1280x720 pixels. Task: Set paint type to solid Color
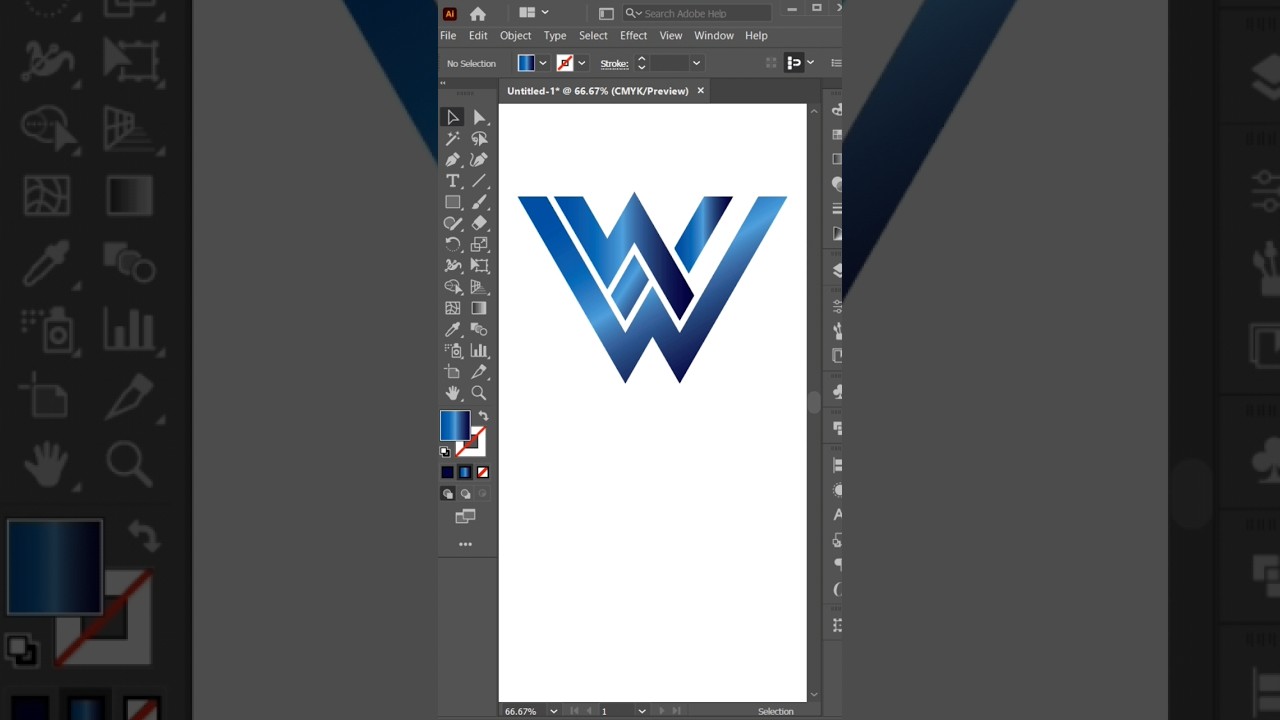pyautogui.click(x=447, y=472)
